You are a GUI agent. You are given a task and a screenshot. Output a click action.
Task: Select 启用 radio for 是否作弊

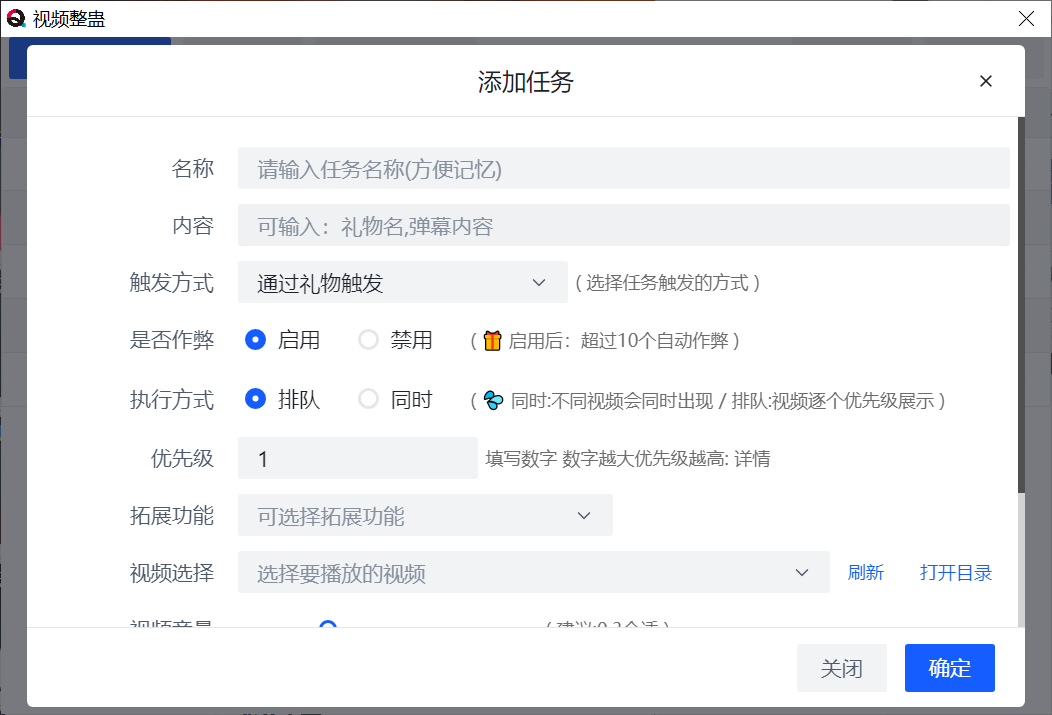click(x=256, y=340)
